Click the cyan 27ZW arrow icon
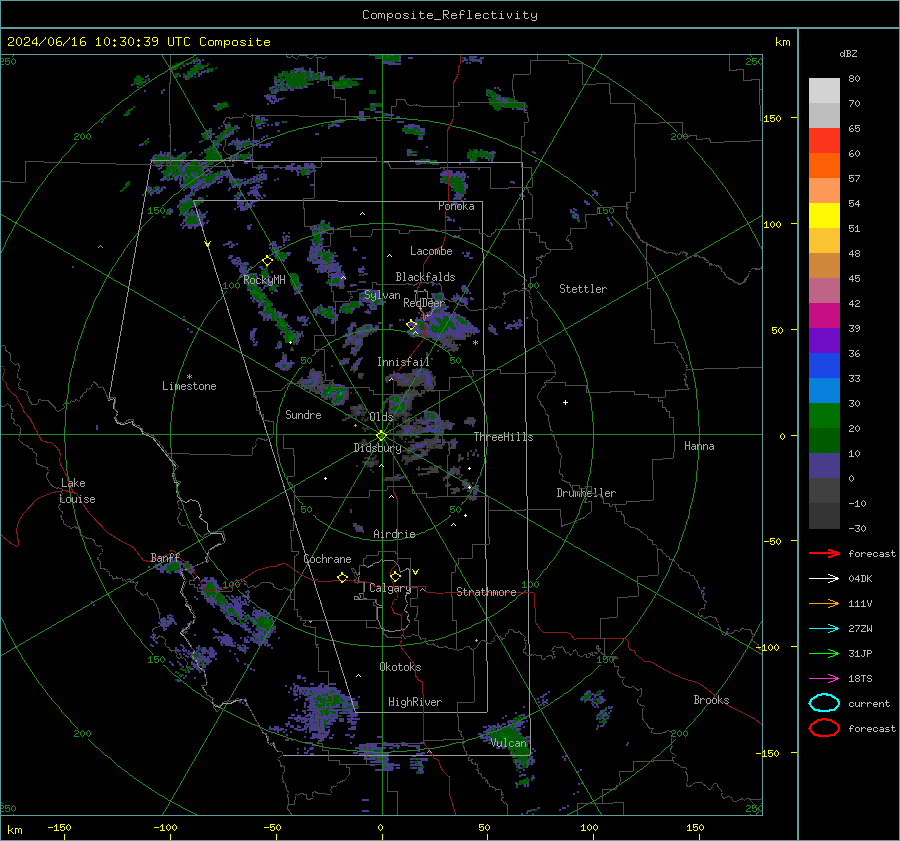 [x=824, y=629]
